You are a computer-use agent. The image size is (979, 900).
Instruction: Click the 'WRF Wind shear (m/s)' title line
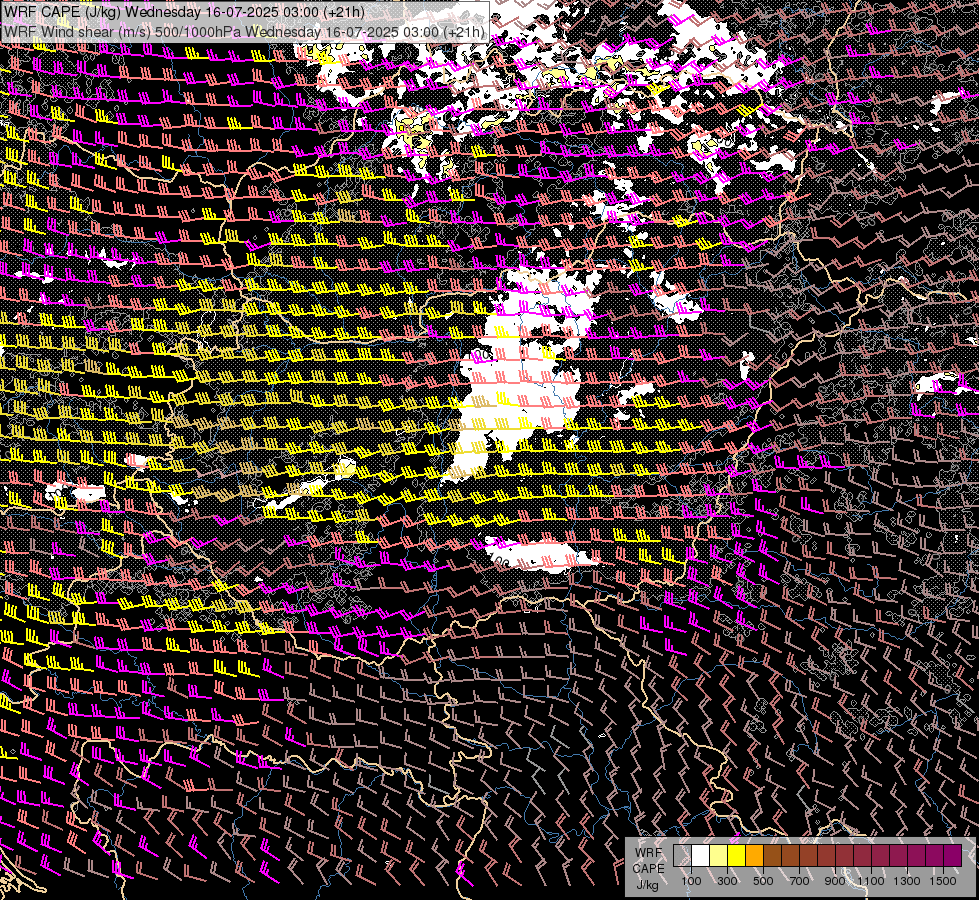coord(244,31)
